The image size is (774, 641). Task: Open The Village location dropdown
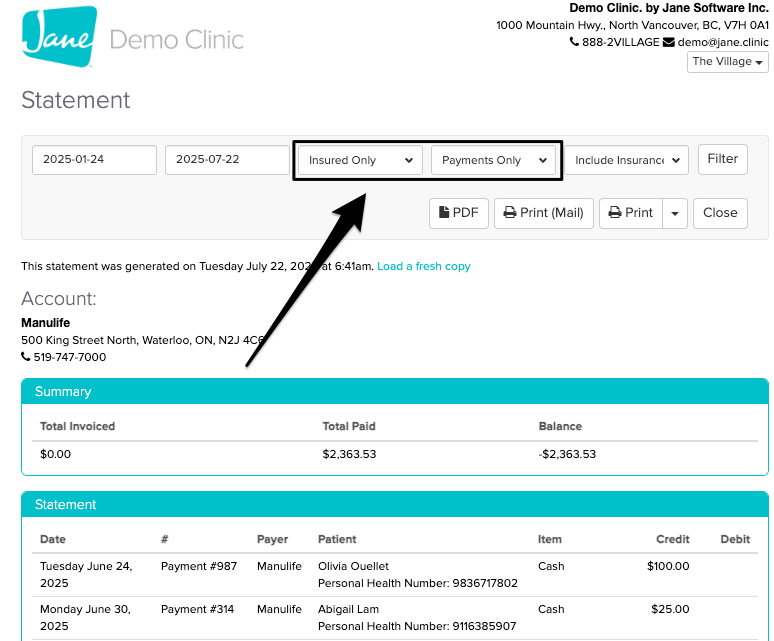coord(728,62)
